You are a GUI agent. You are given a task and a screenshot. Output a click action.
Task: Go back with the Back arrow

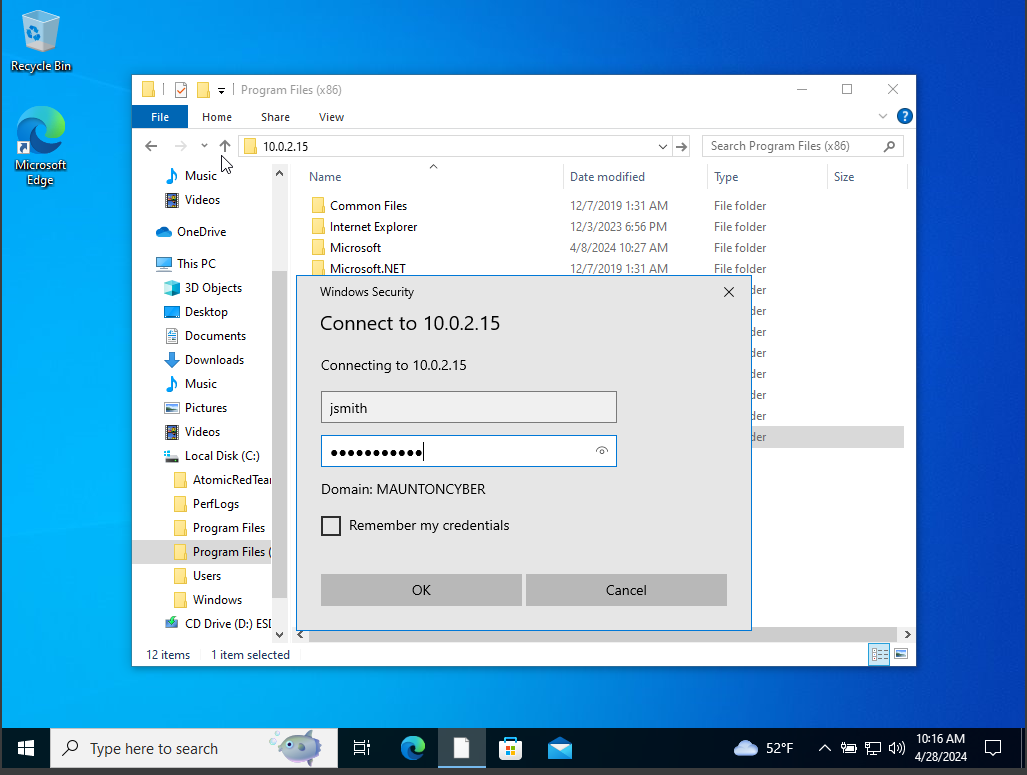151,146
